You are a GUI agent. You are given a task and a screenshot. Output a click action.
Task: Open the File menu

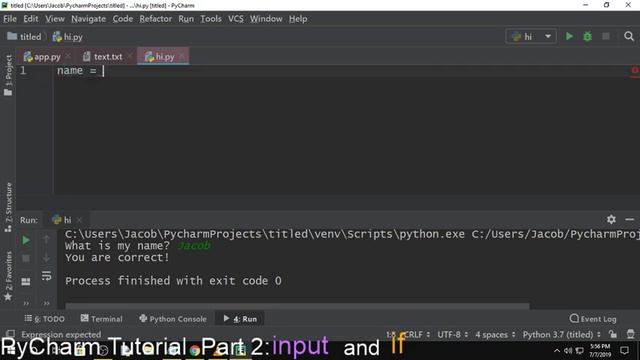click(10, 19)
